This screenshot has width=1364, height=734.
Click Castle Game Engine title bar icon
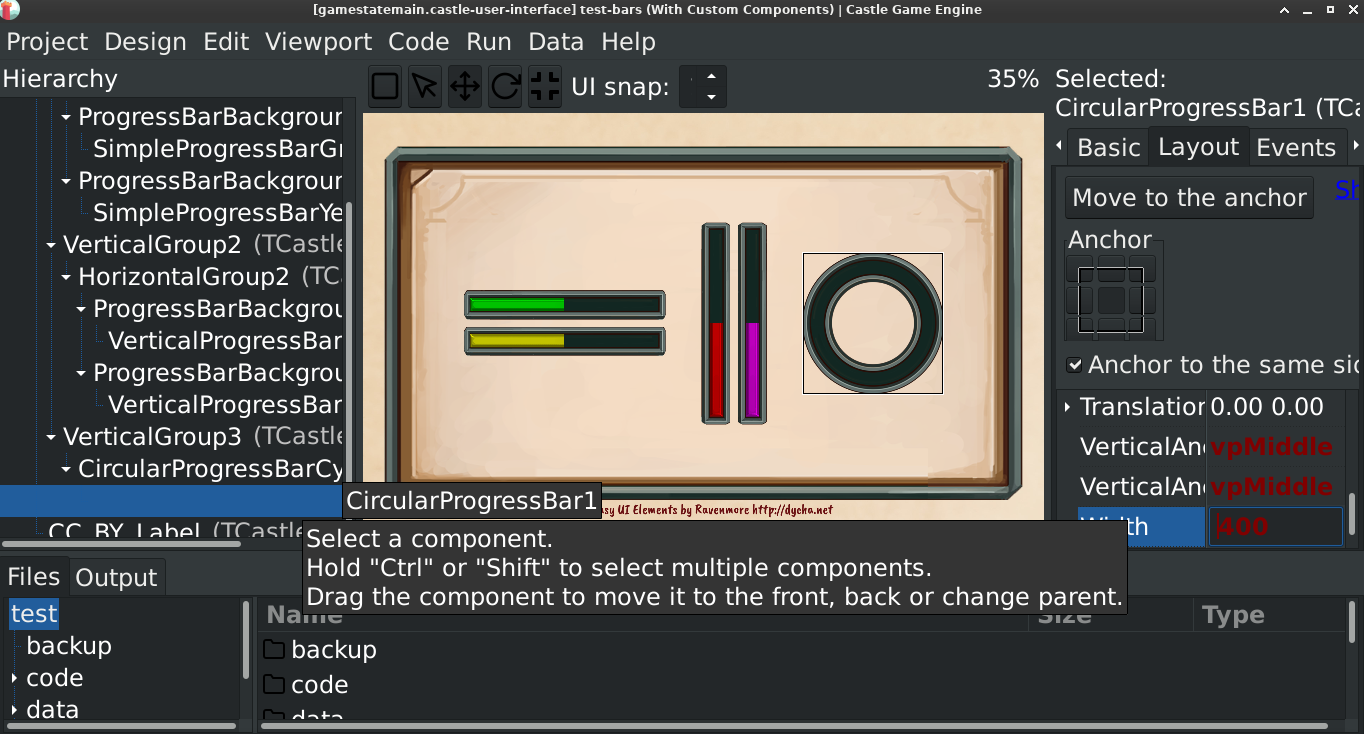(x=10, y=9)
